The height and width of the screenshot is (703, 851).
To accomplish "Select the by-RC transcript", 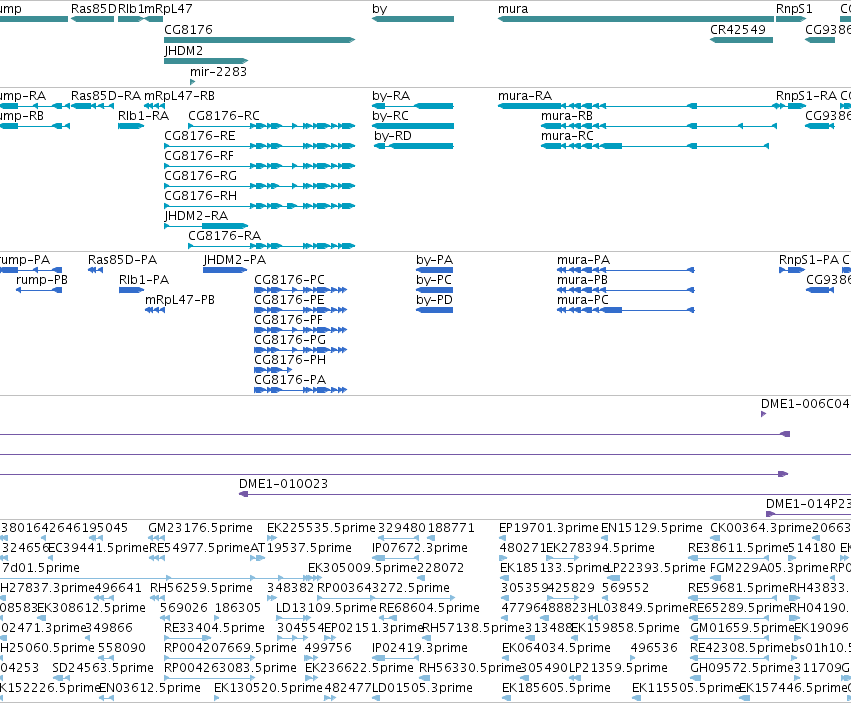I will click(x=413, y=126).
